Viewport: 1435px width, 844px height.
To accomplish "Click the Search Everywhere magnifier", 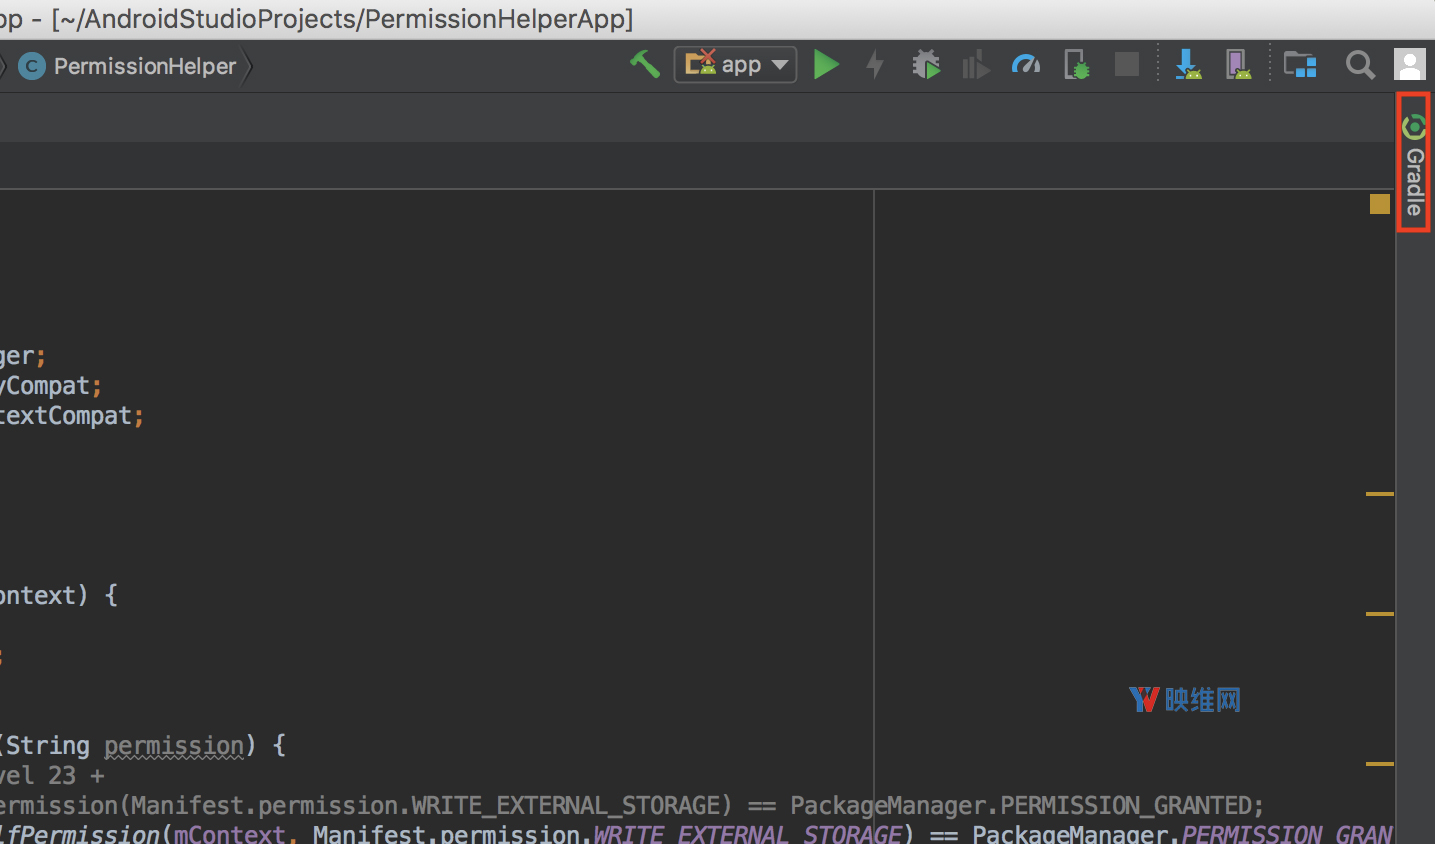I will pyautogui.click(x=1359, y=65).
